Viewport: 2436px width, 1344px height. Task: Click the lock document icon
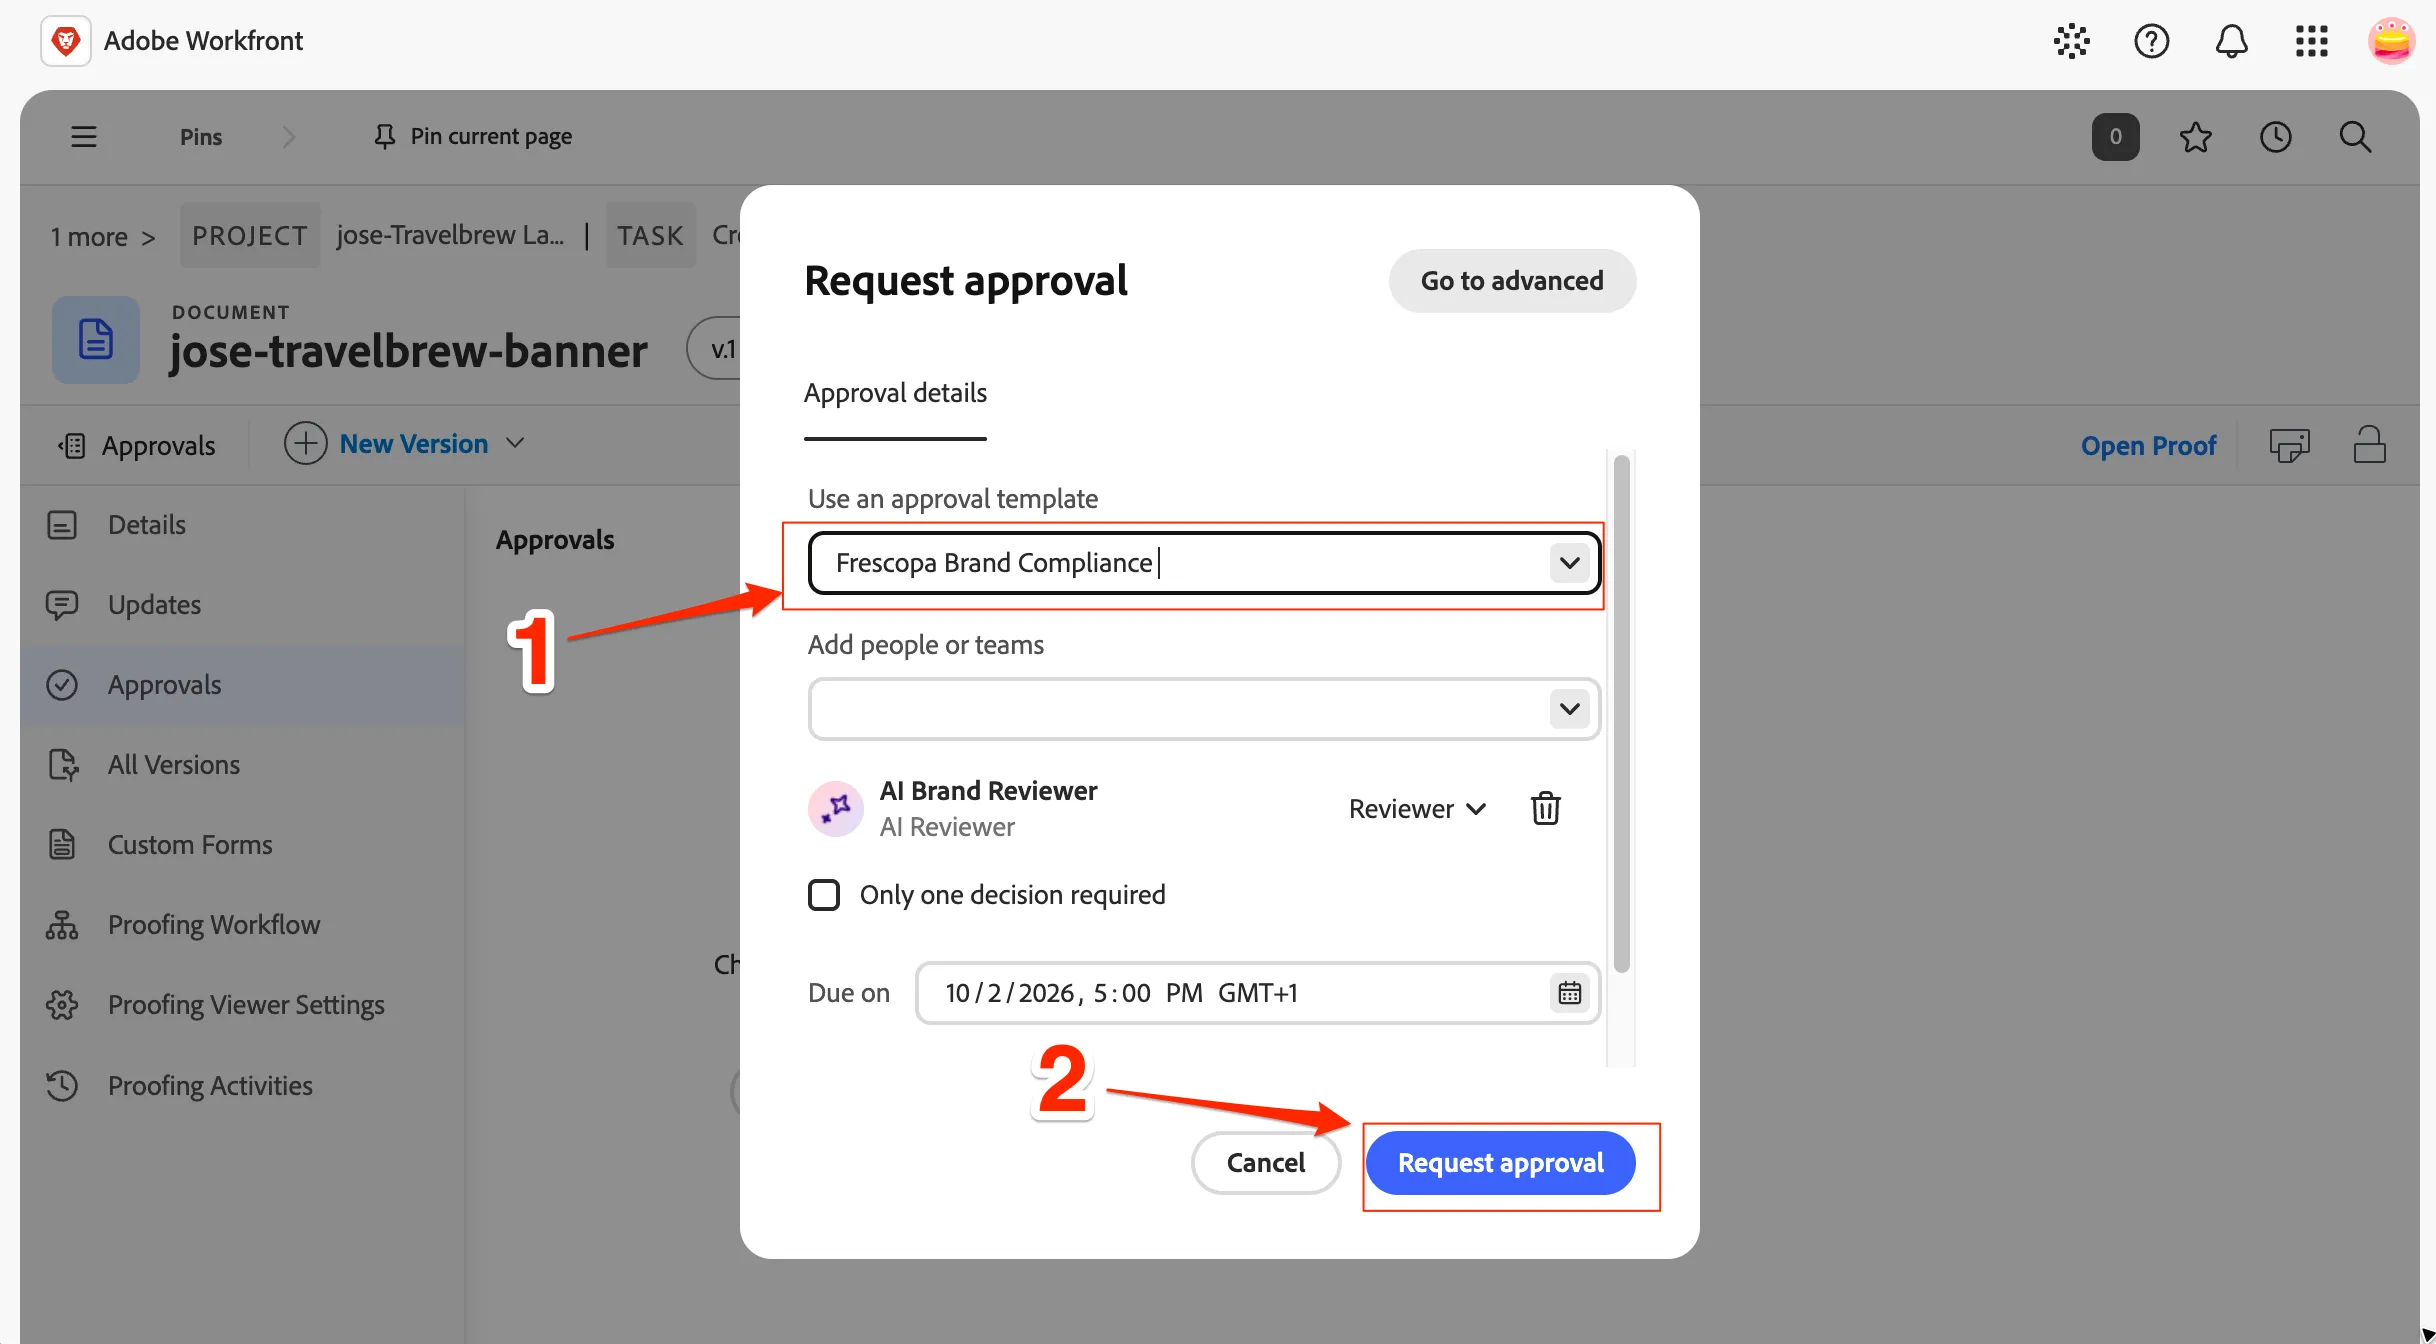pyautogui.click(x=2369, y=444)
